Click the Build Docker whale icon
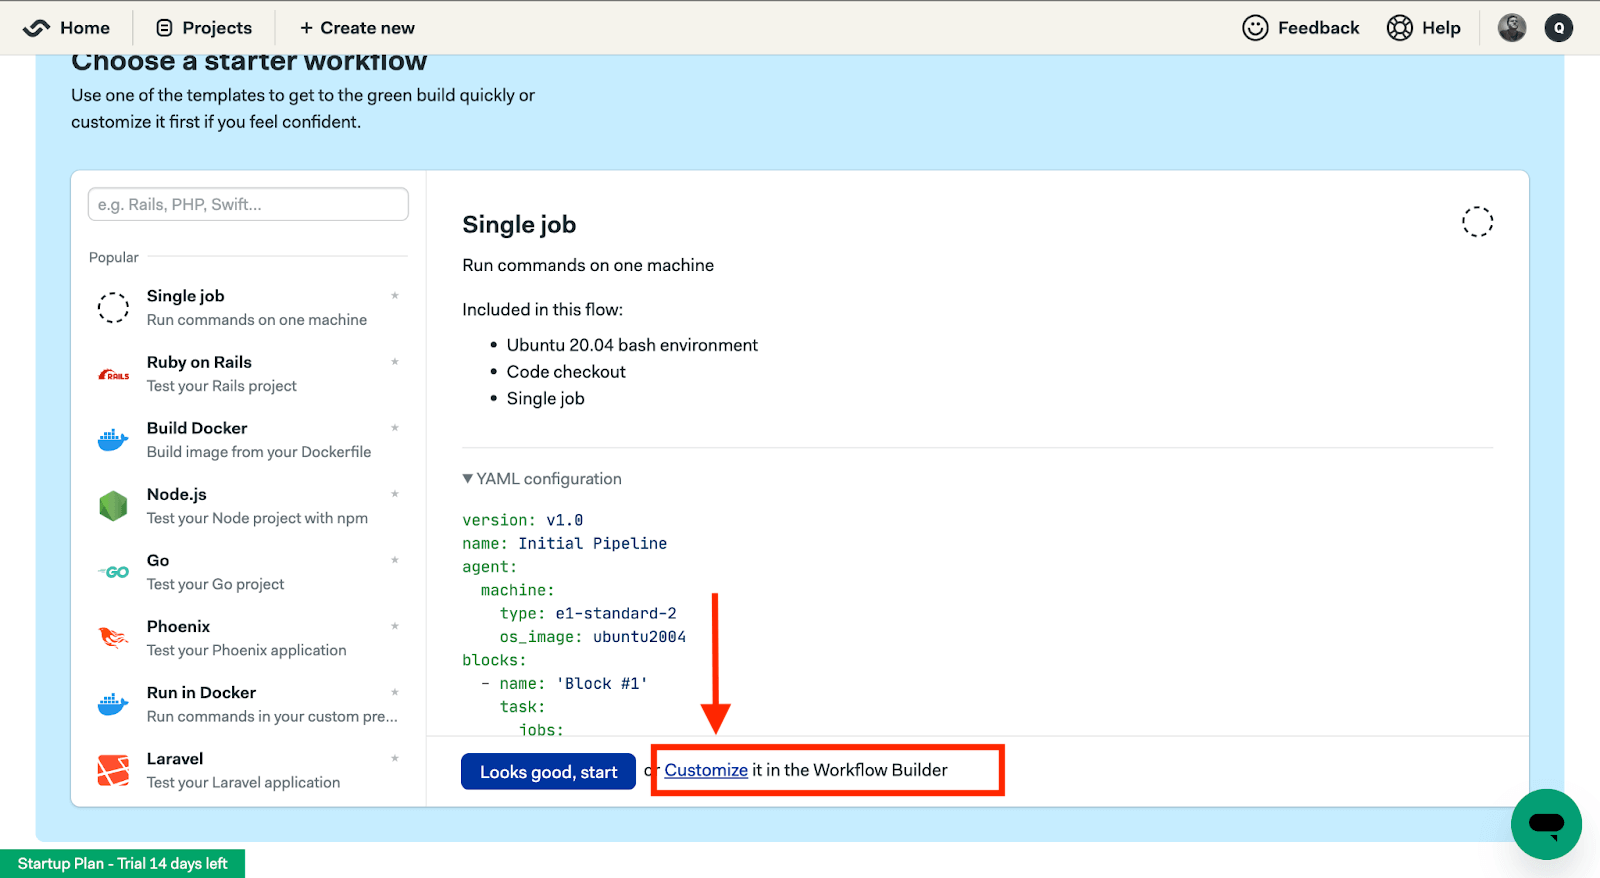1600x878 pixels. click(x=113, y=439)
